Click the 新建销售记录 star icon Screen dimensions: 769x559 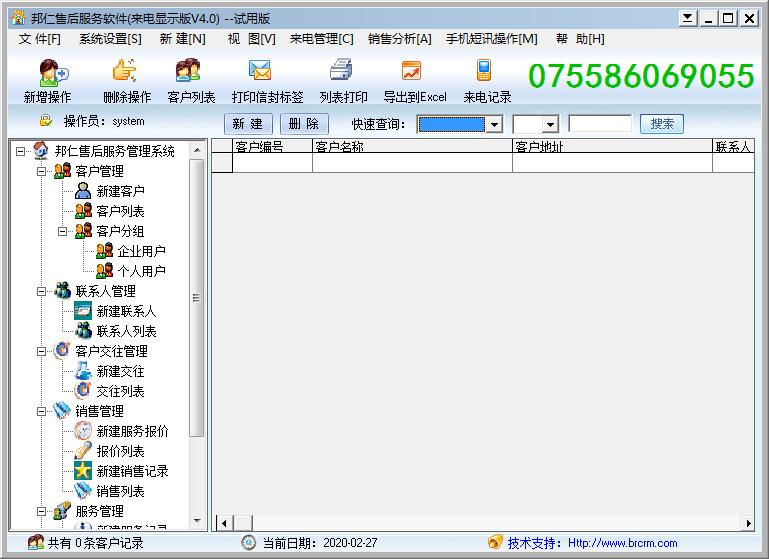pyautogui.click(x=83, y=471)
